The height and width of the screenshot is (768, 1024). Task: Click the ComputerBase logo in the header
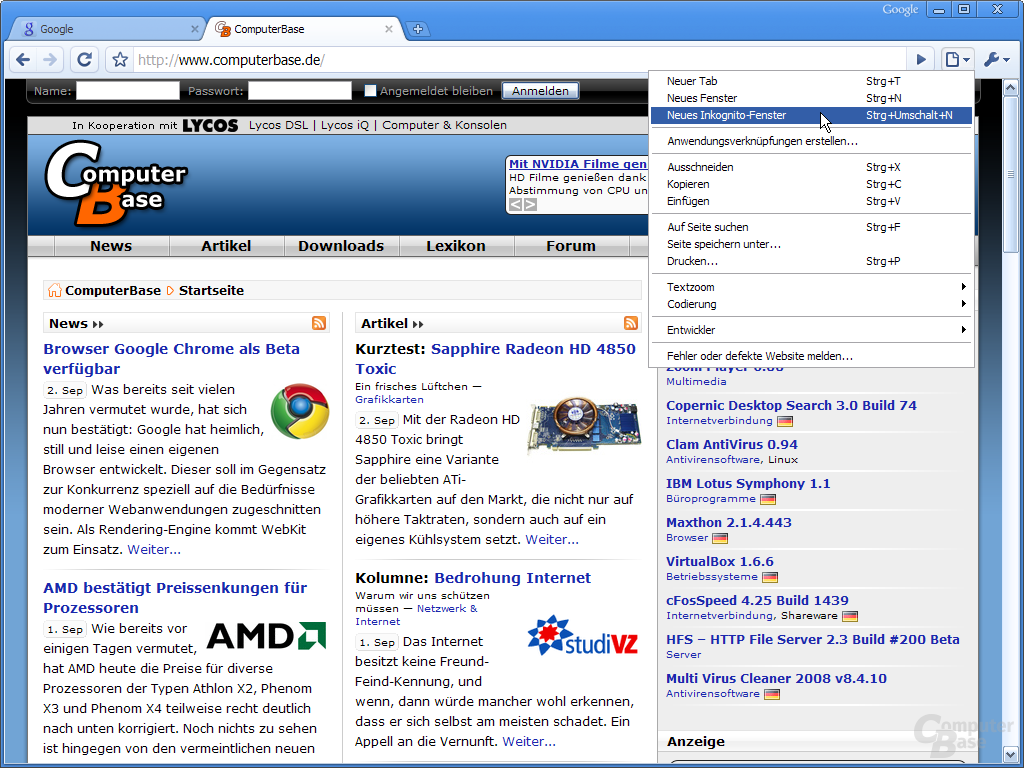(116, 184)
